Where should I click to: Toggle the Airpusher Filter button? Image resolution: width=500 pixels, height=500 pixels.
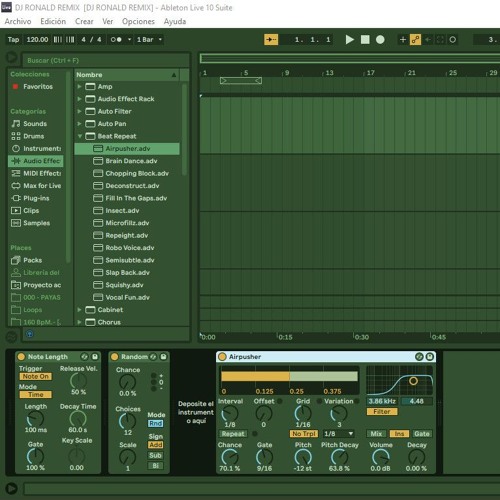coord(382,412)
